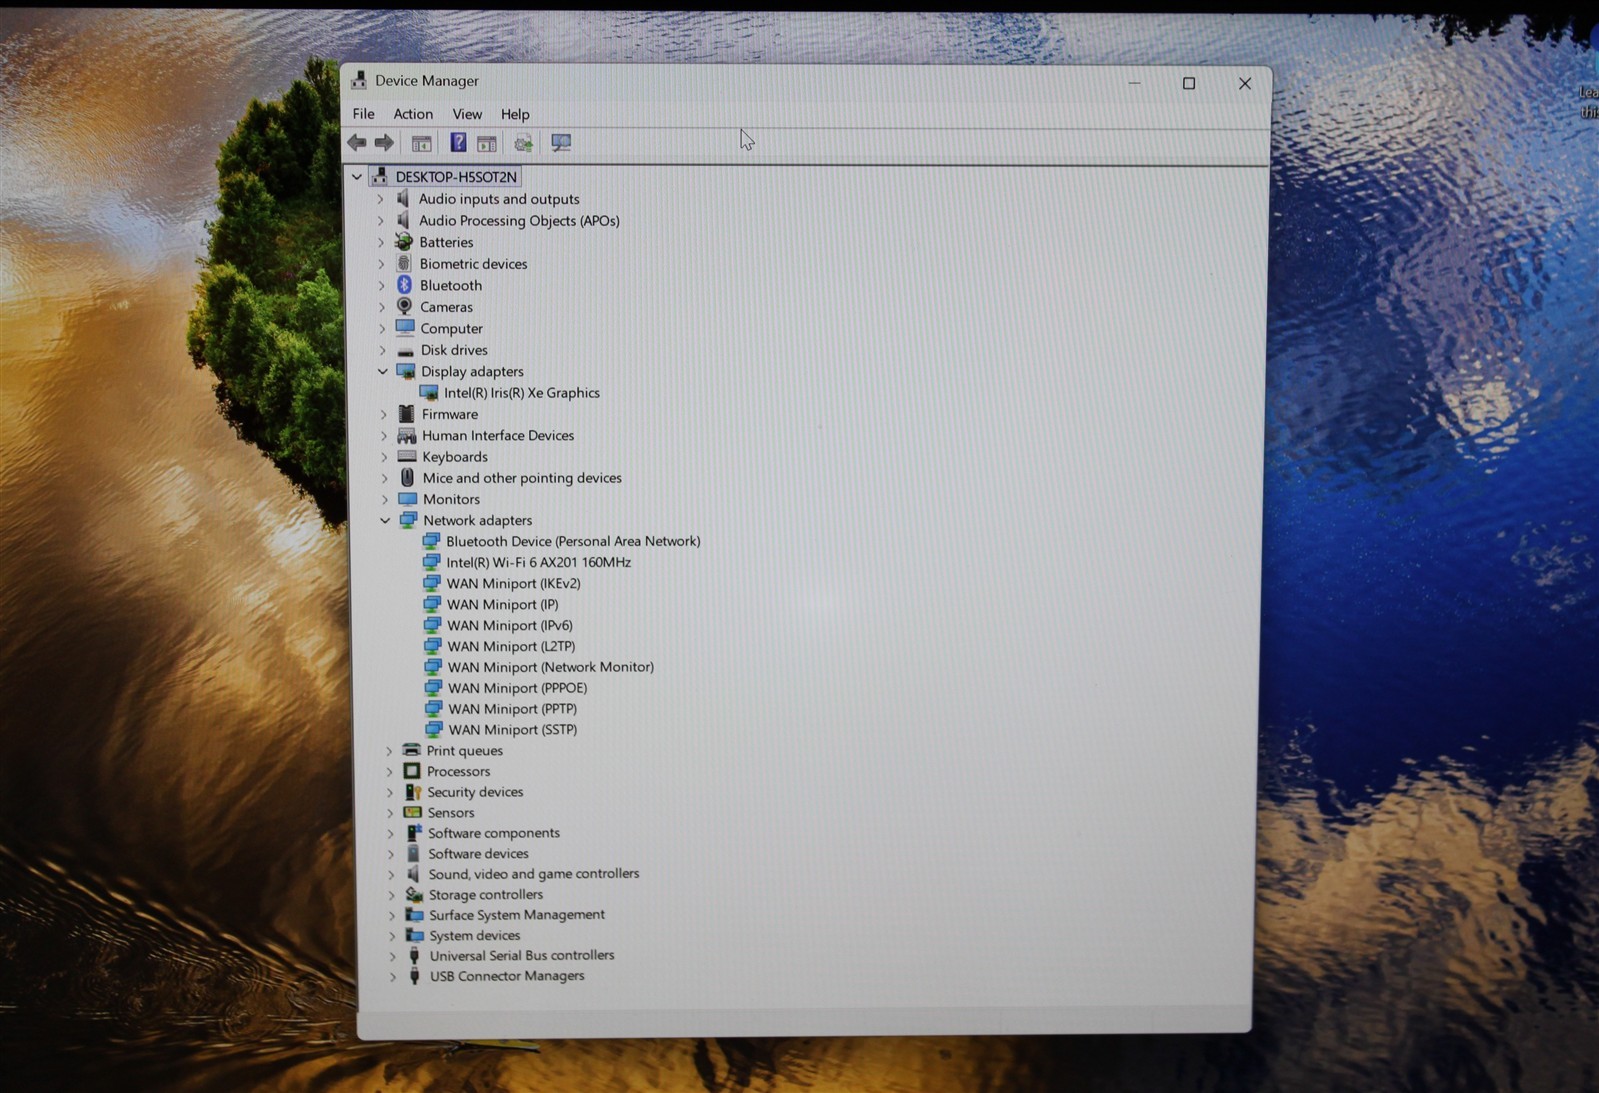The image size is (1599, 1093).
Task: Click the Print queues printer icon
Action: [x=411, y=750]
